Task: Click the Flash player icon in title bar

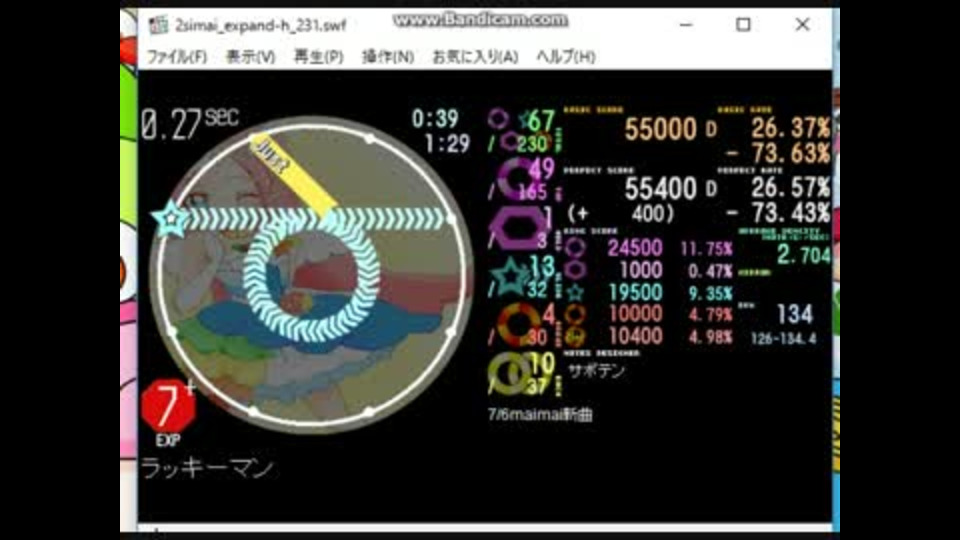Action: (158, 25)
